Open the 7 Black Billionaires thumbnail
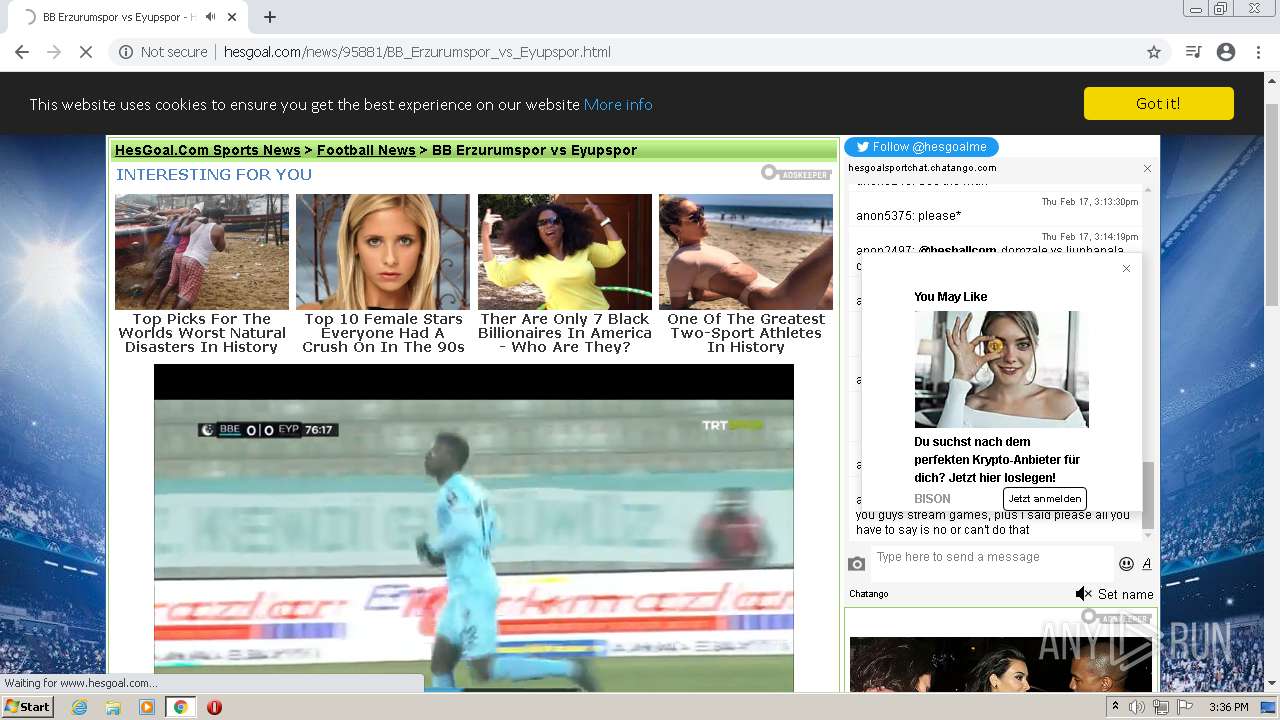Image resolution: width=1280 pixels, height=720 pixels. tap(565, 252)
